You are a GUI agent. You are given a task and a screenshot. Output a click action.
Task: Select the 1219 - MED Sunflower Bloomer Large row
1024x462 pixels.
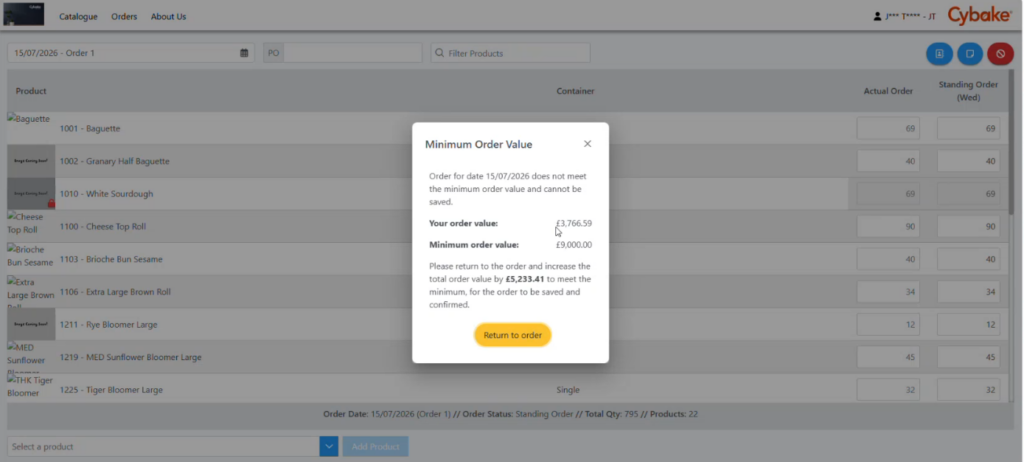507,357
